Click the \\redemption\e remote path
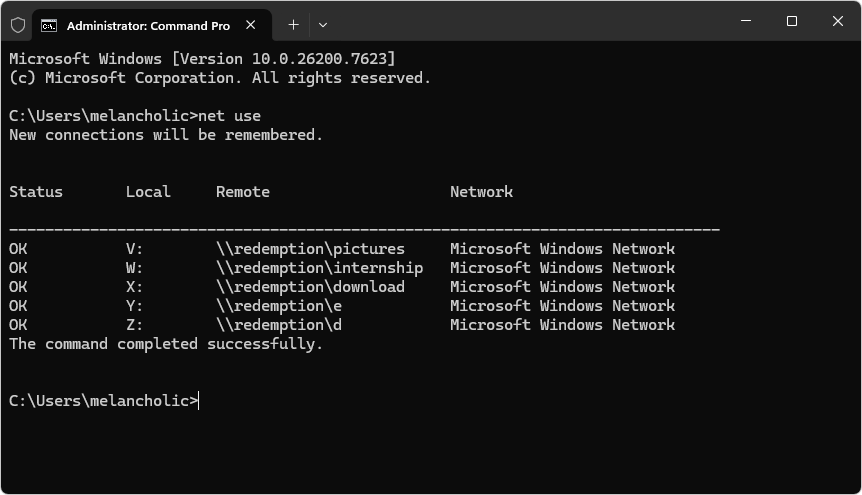 click(279, 306)
